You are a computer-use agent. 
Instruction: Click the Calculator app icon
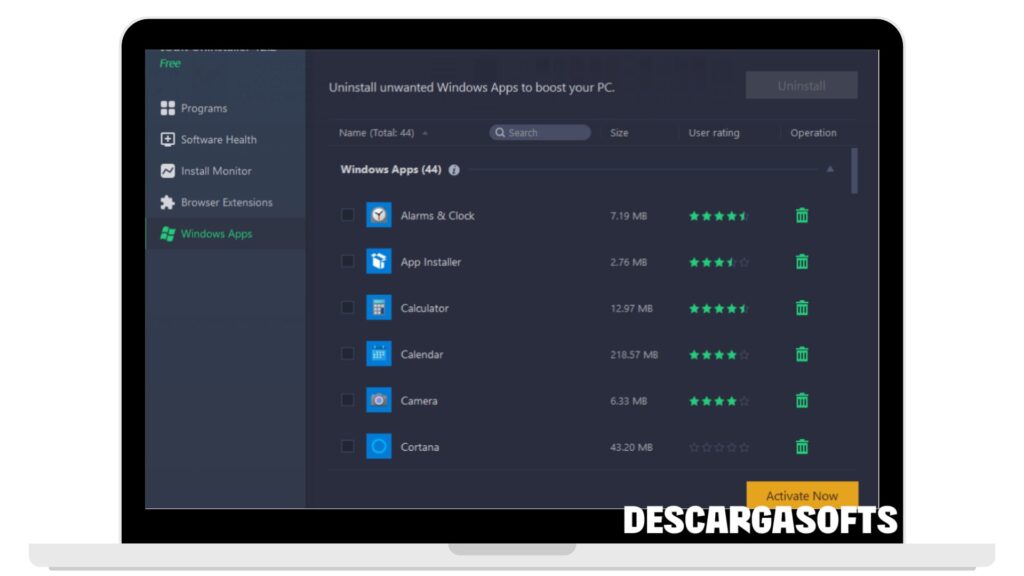[x=379, y=308]
